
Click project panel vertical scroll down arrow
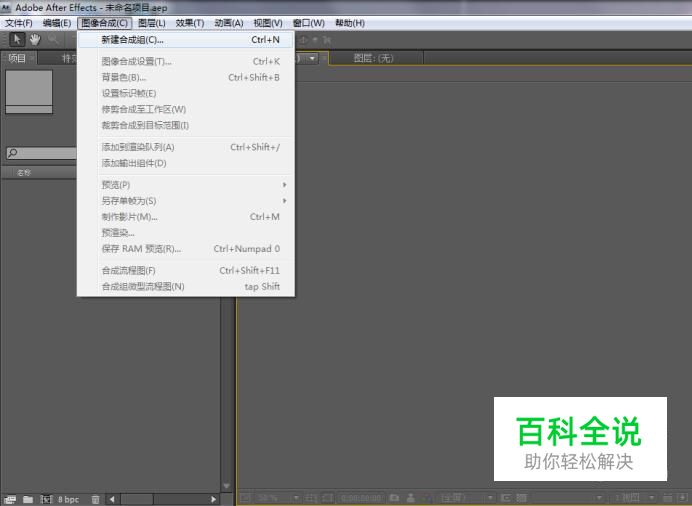pyautogui.click(x=226, y=486)
